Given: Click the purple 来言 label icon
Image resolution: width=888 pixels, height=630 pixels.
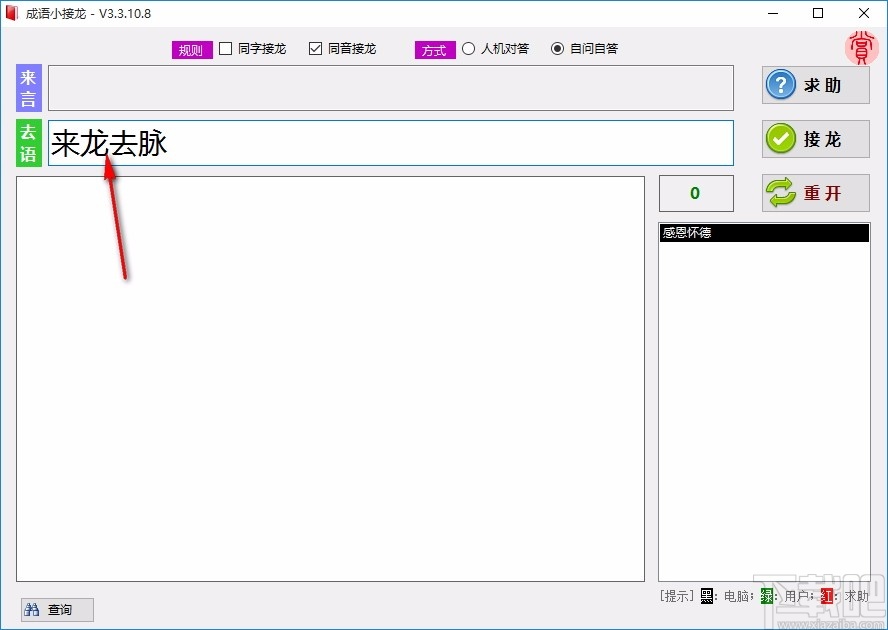Looking at the screenshot, I should coord(27,88).
